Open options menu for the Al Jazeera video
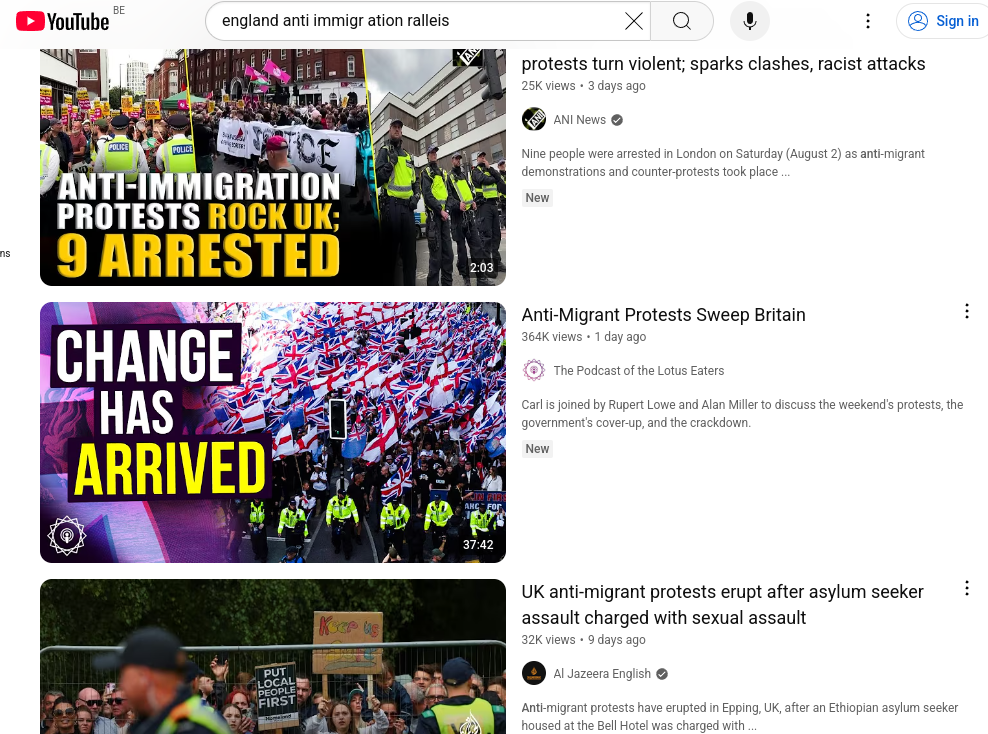The height and width of the screenshot is (734, 988). (967, 588)
